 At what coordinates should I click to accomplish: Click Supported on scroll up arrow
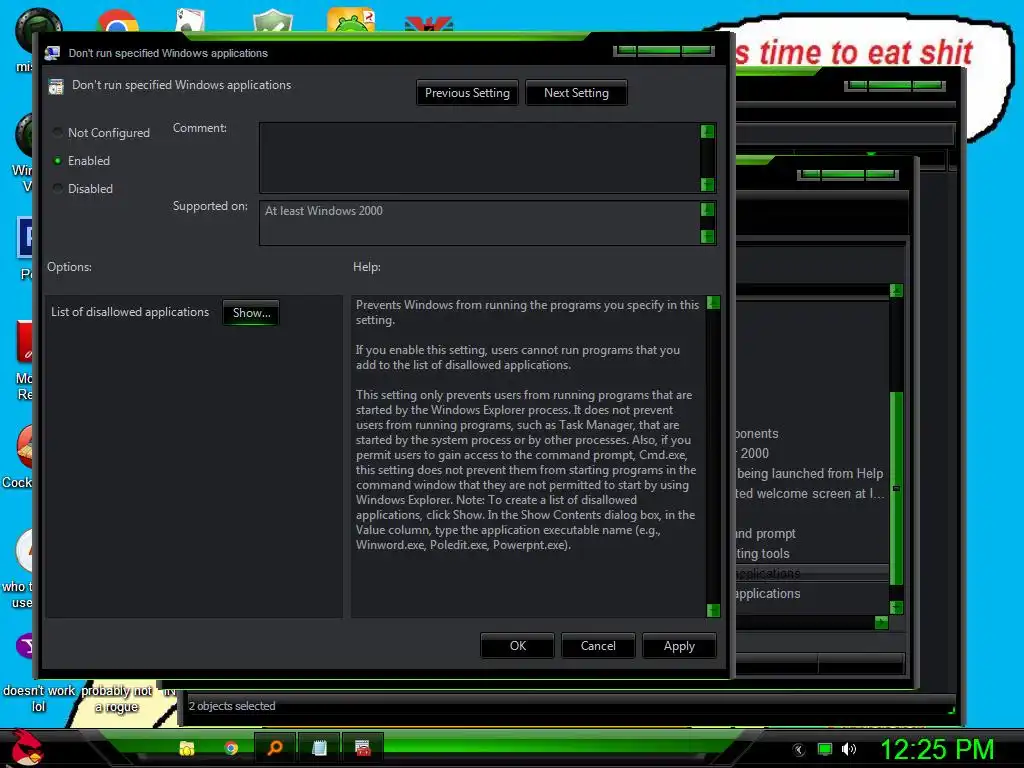[707, 209]
